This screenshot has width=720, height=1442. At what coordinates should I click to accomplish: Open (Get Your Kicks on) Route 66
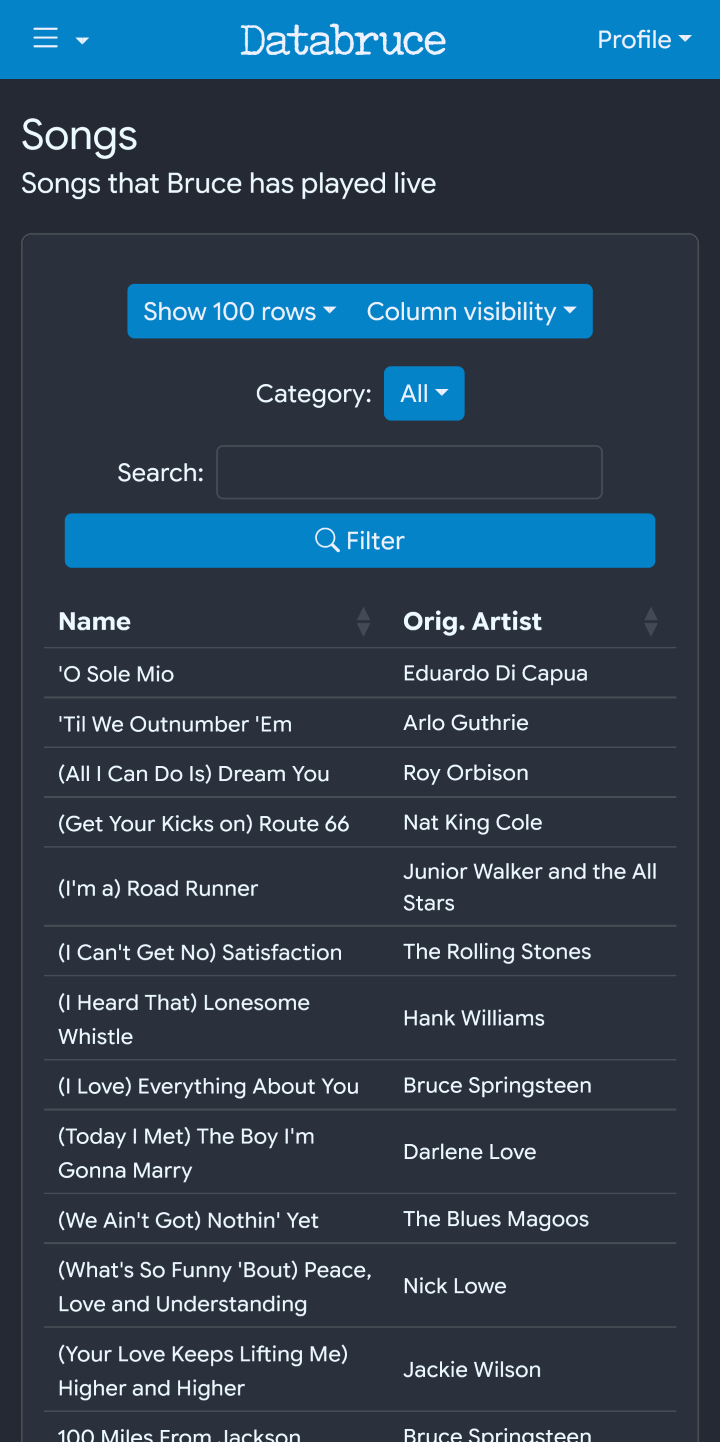204,824
